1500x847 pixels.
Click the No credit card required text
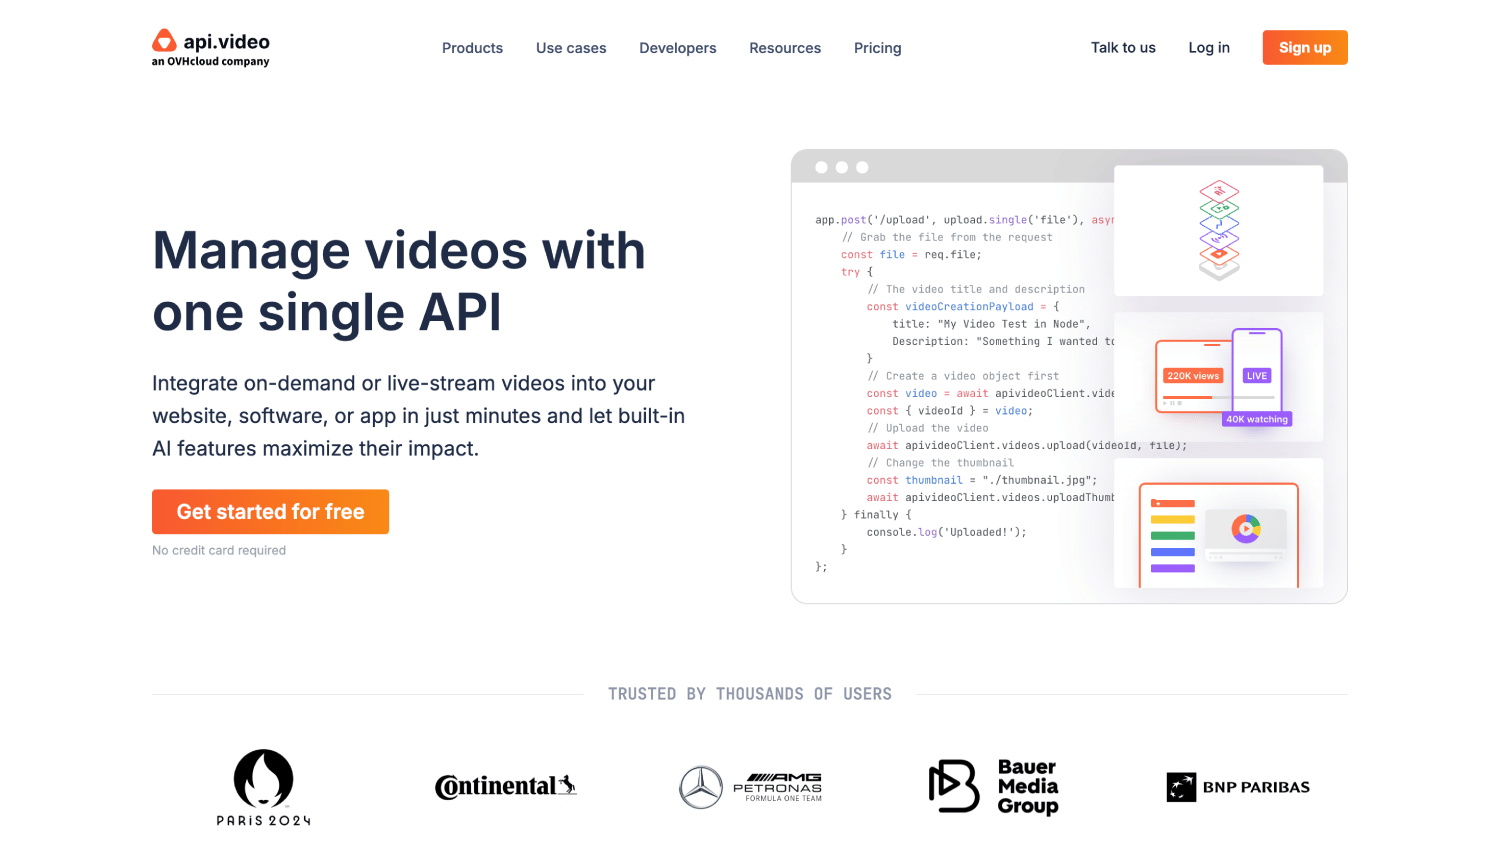click(x=219, y=550)
